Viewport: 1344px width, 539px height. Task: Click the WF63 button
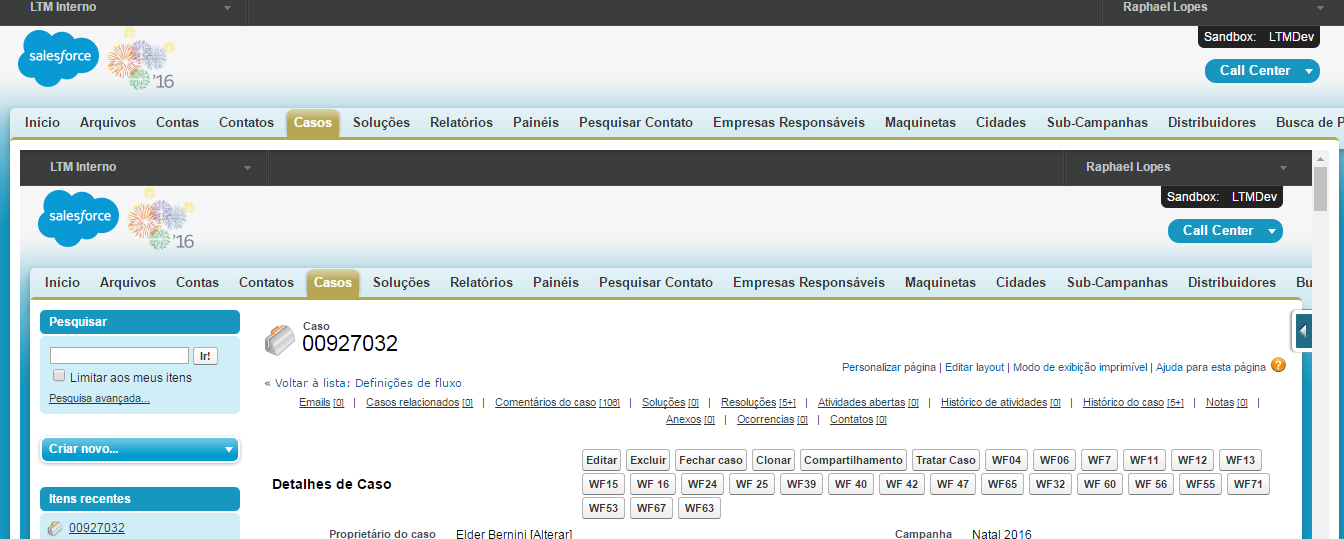coord(699,508)
